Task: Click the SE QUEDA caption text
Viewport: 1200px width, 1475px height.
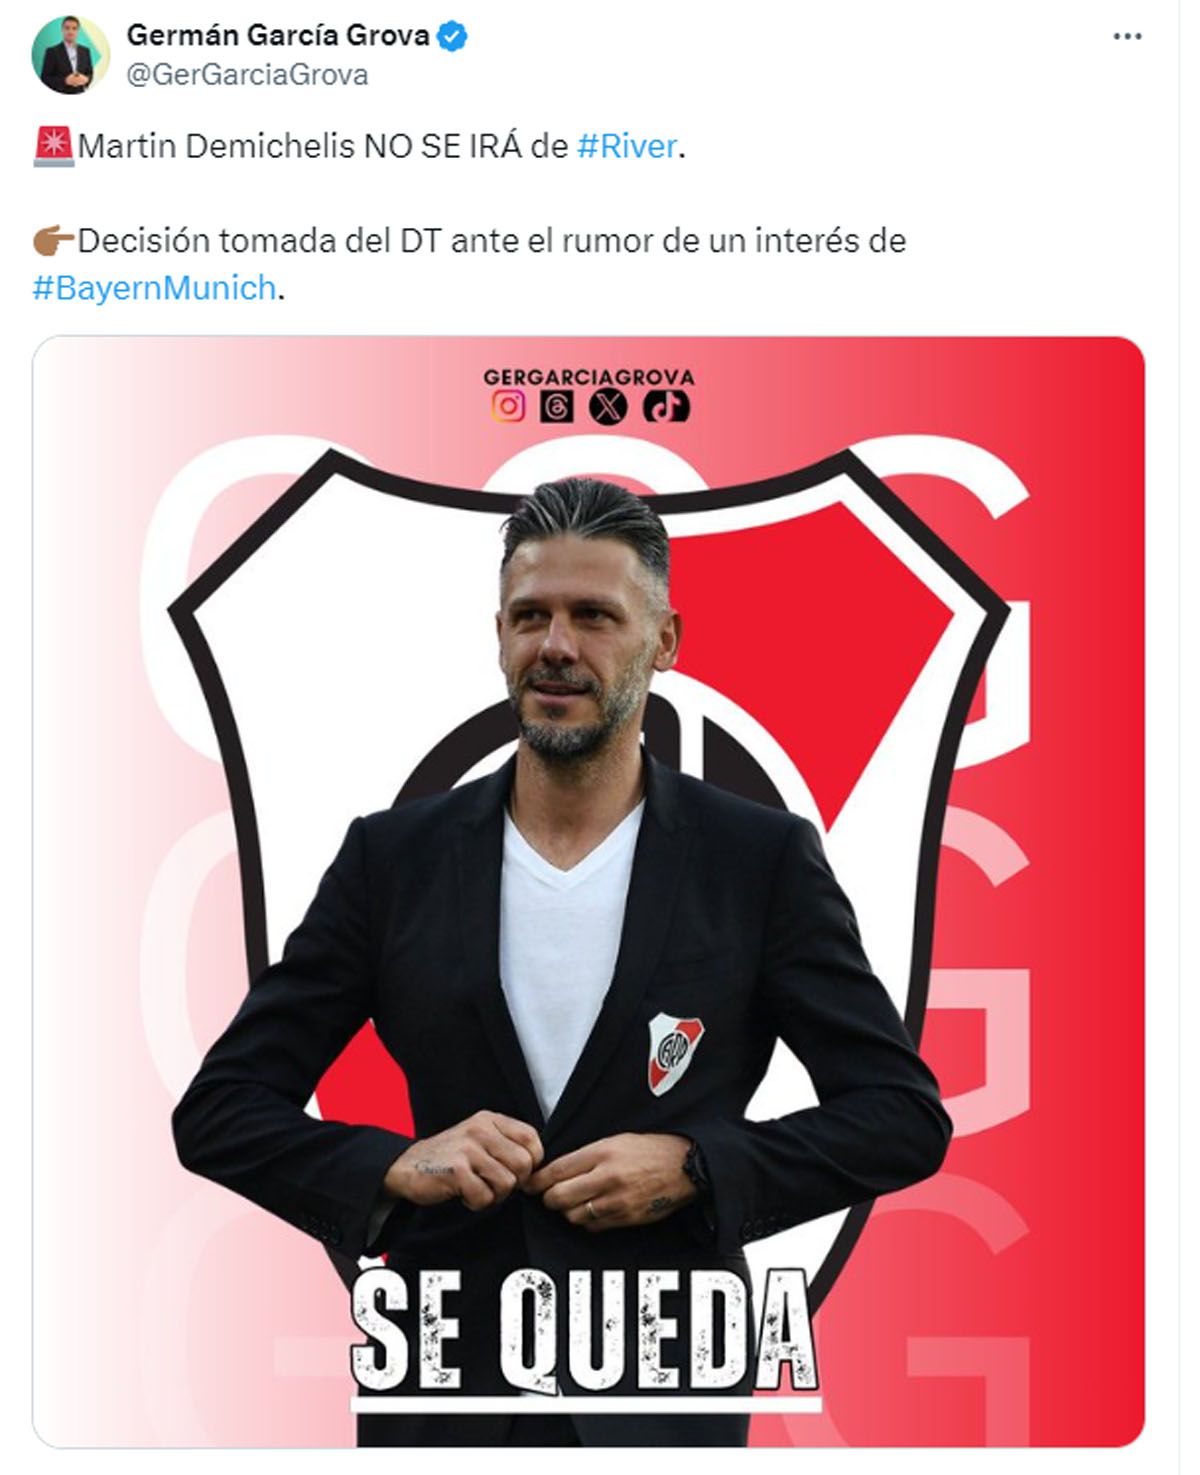Action: tap(585, 1333)
